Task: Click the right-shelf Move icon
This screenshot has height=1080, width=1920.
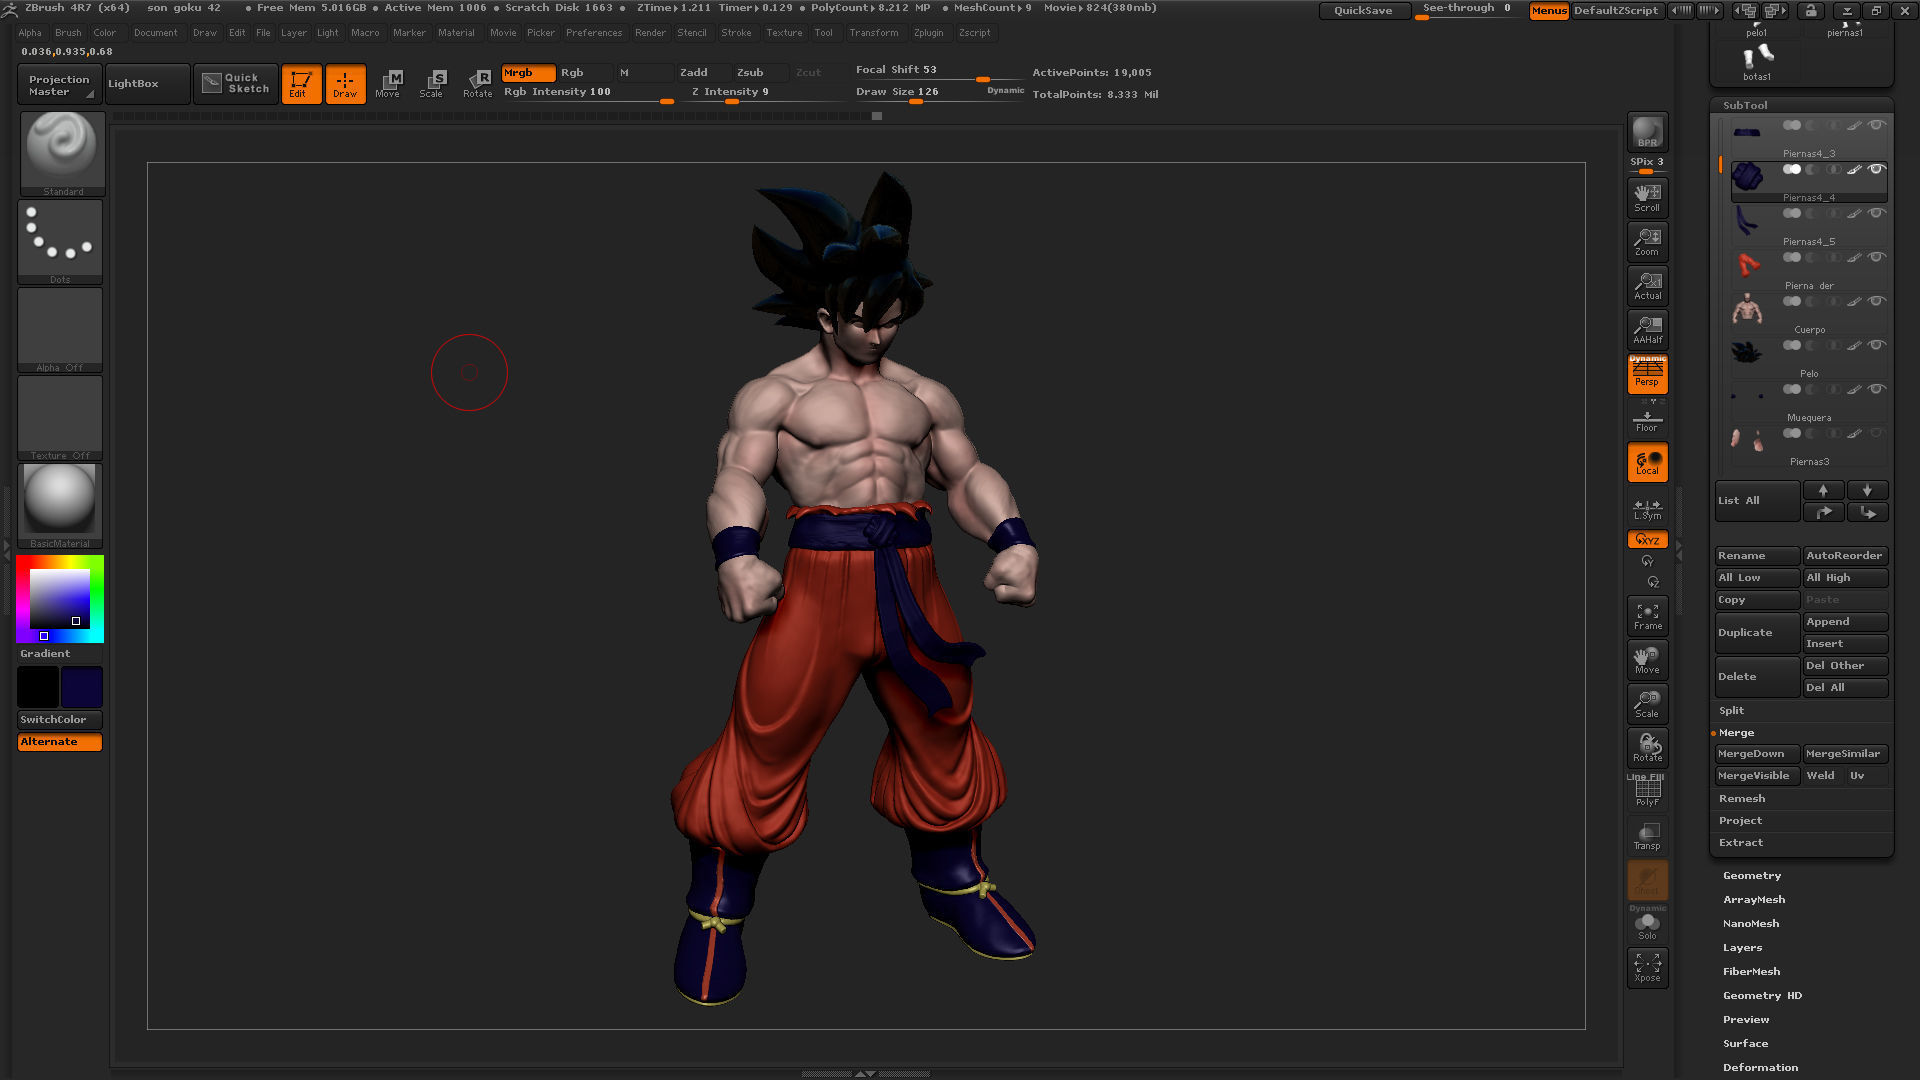Action: 1647,660
